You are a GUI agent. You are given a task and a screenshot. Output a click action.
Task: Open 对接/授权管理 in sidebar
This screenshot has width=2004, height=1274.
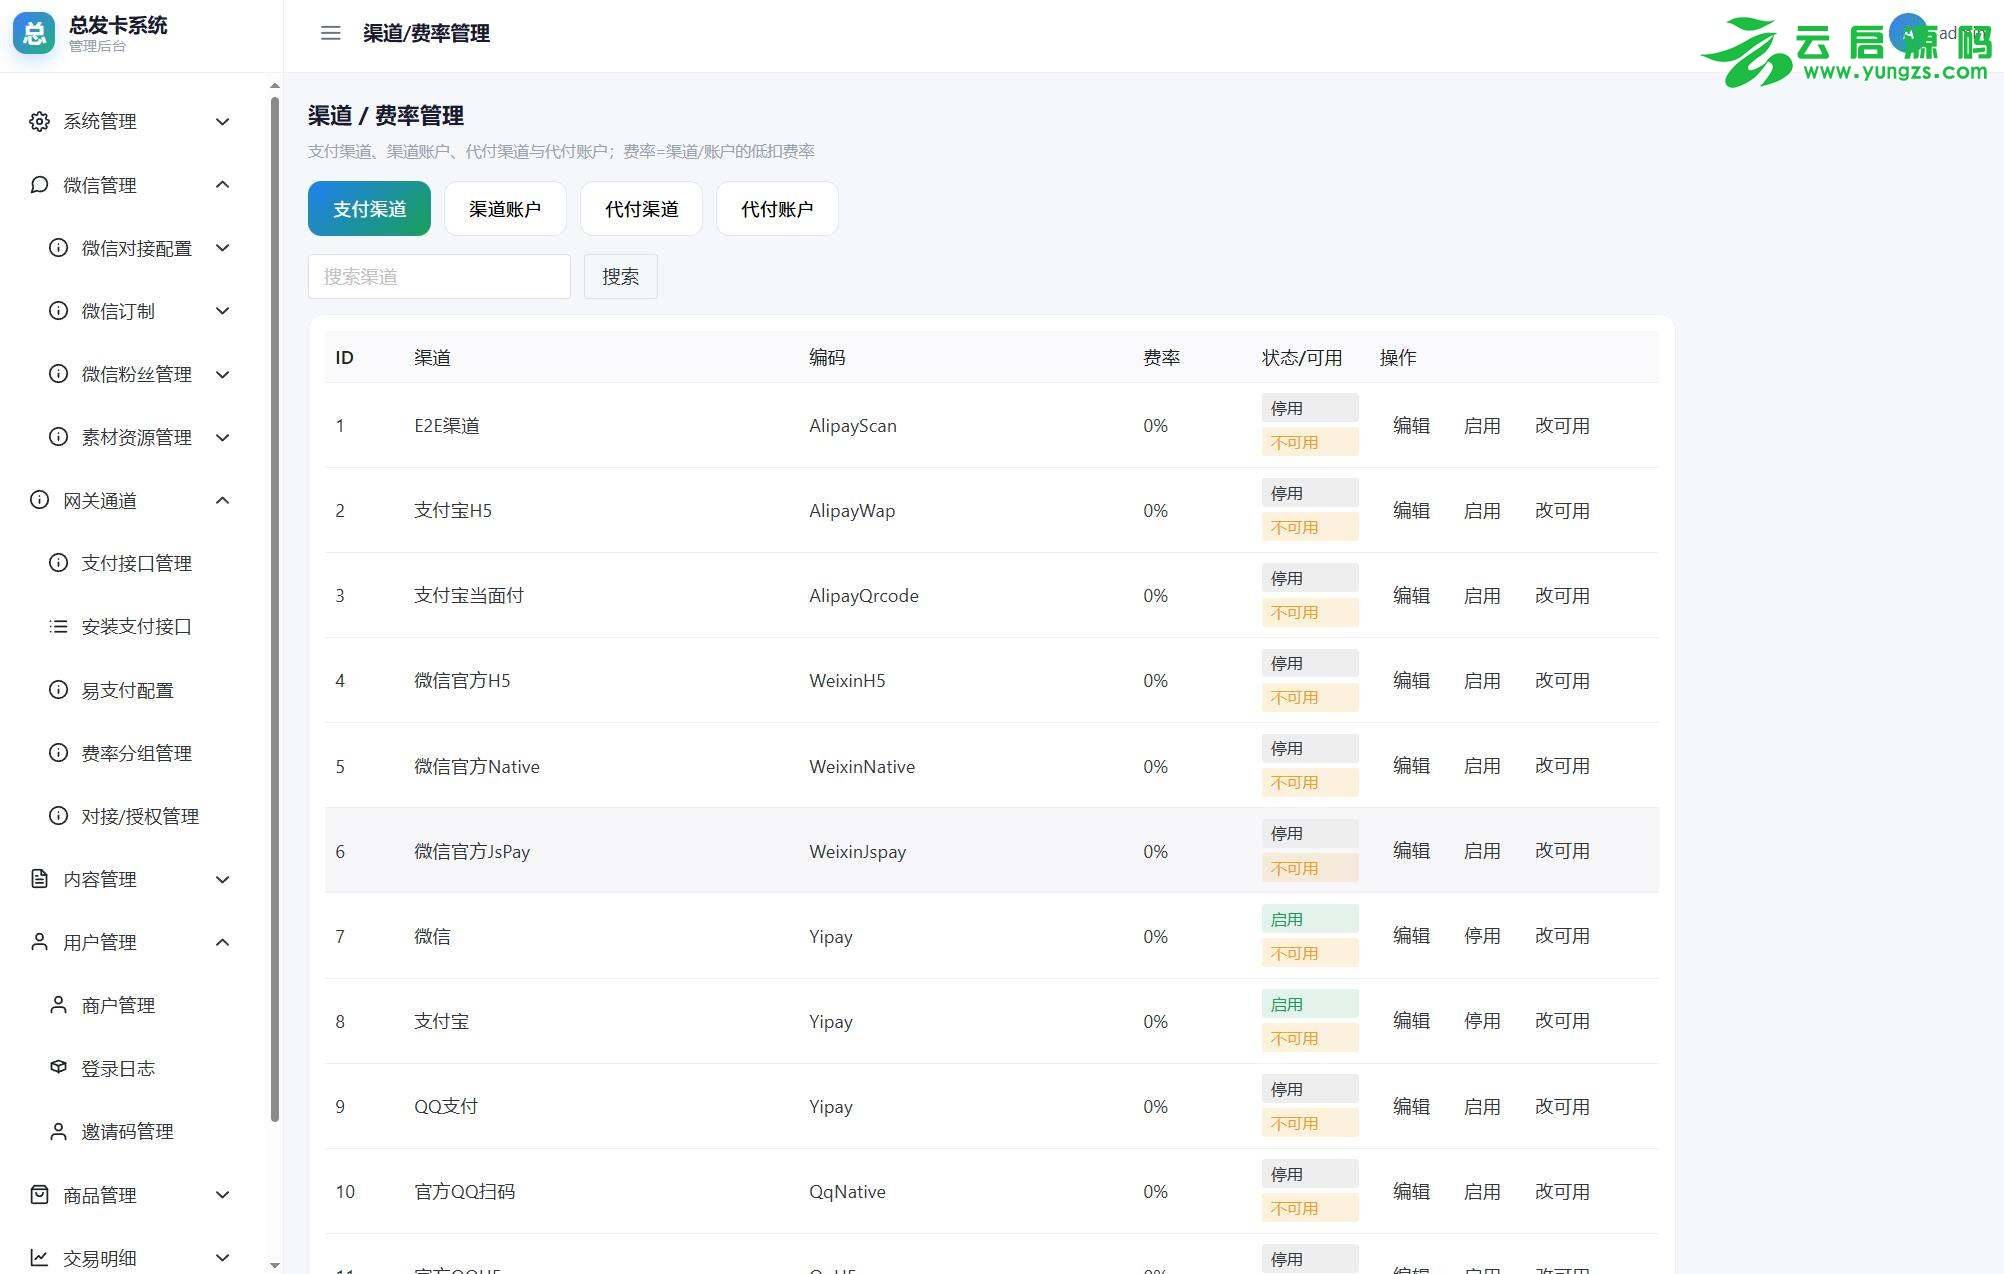(140, 816)
